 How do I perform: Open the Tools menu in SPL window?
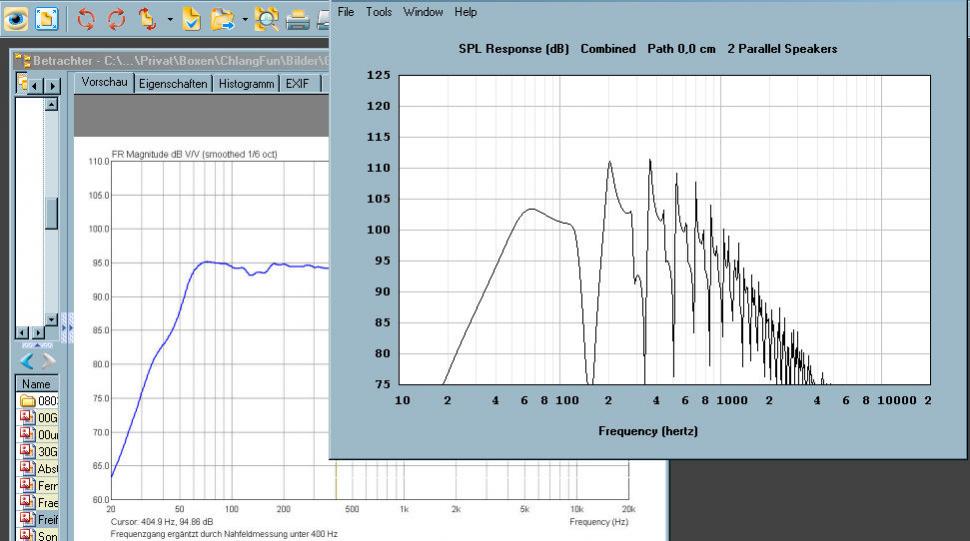379,12
